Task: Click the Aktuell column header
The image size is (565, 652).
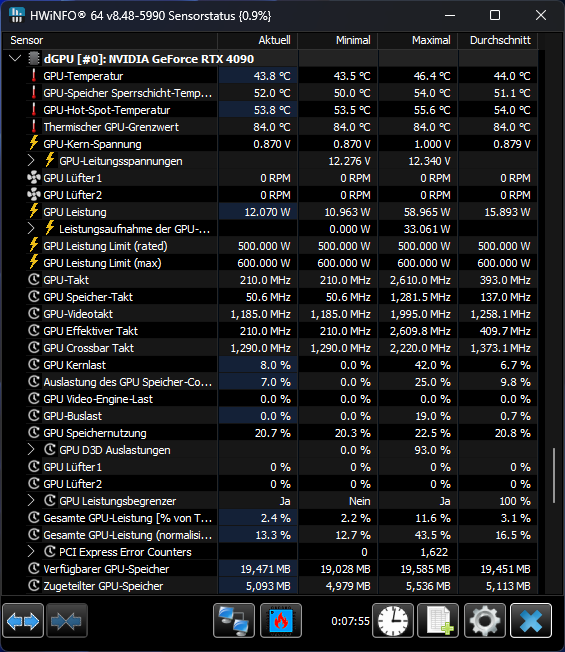Action: (257, 40)
